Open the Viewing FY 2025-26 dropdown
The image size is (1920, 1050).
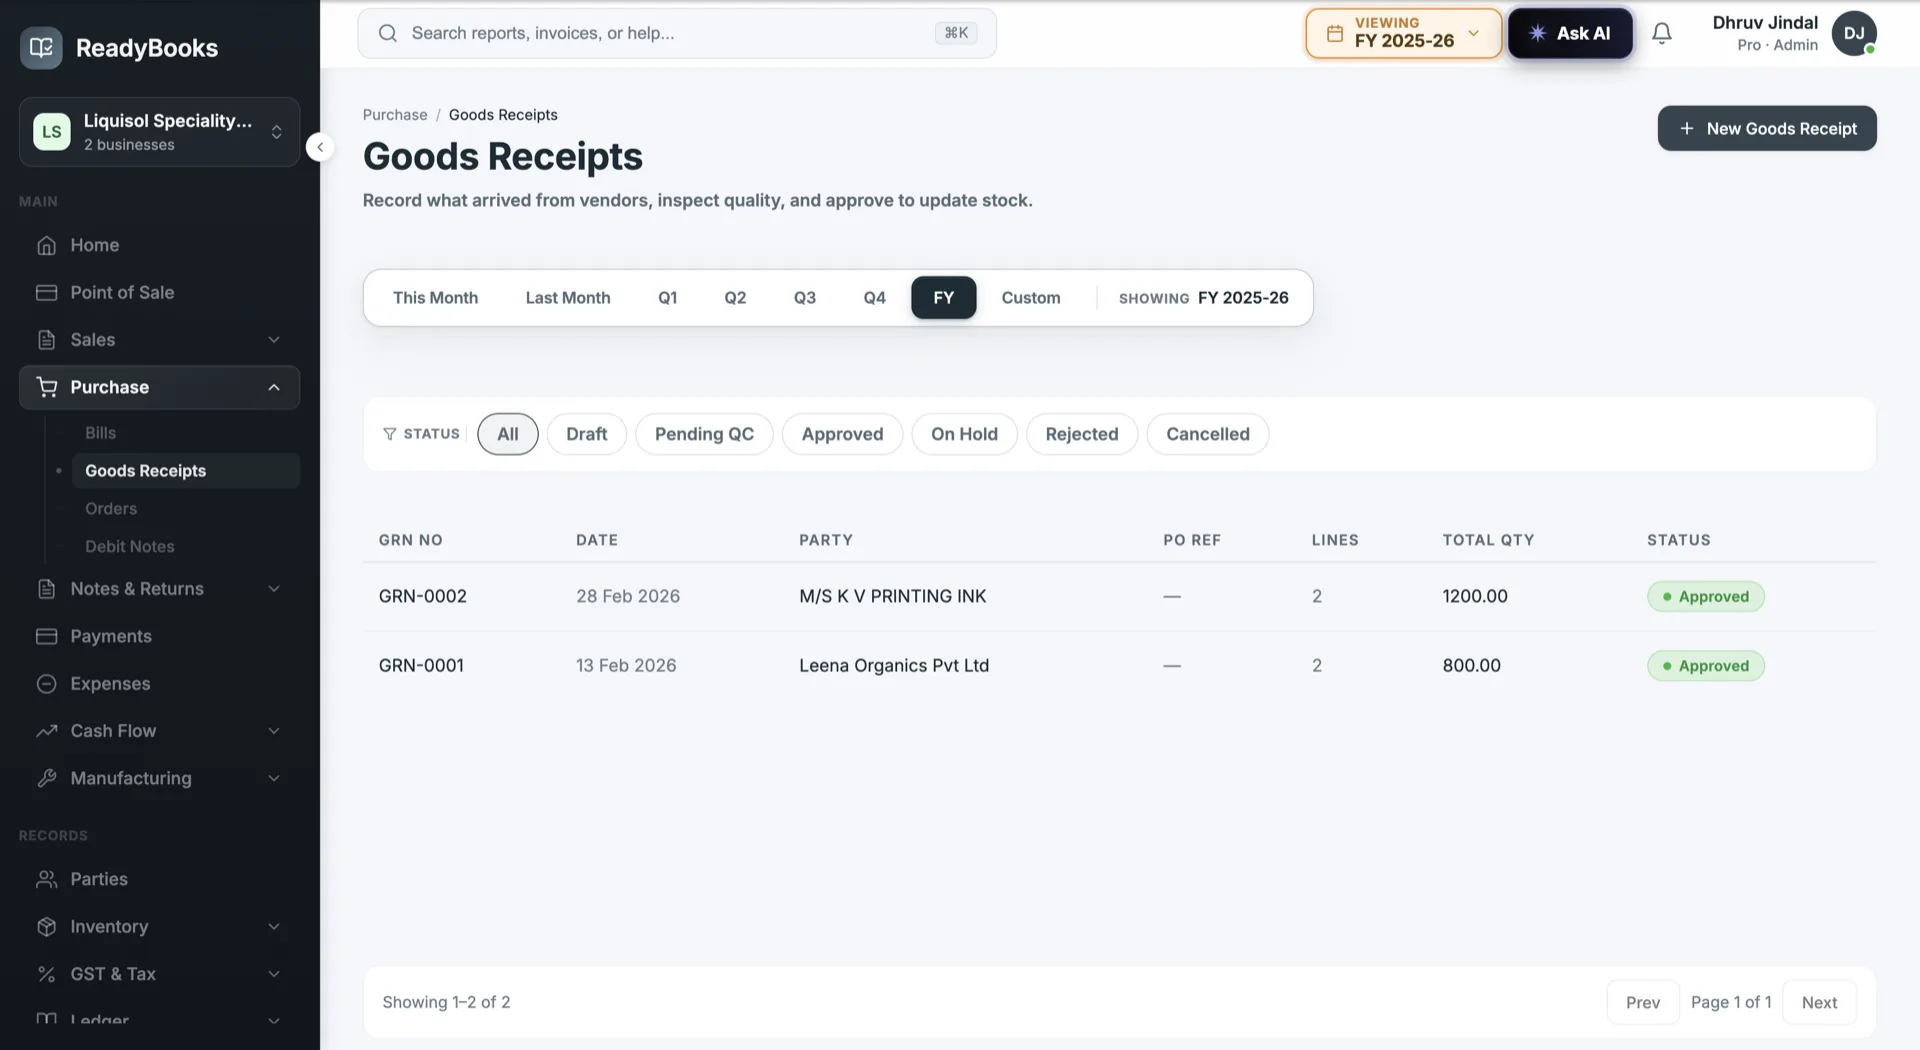[1403, 33]
